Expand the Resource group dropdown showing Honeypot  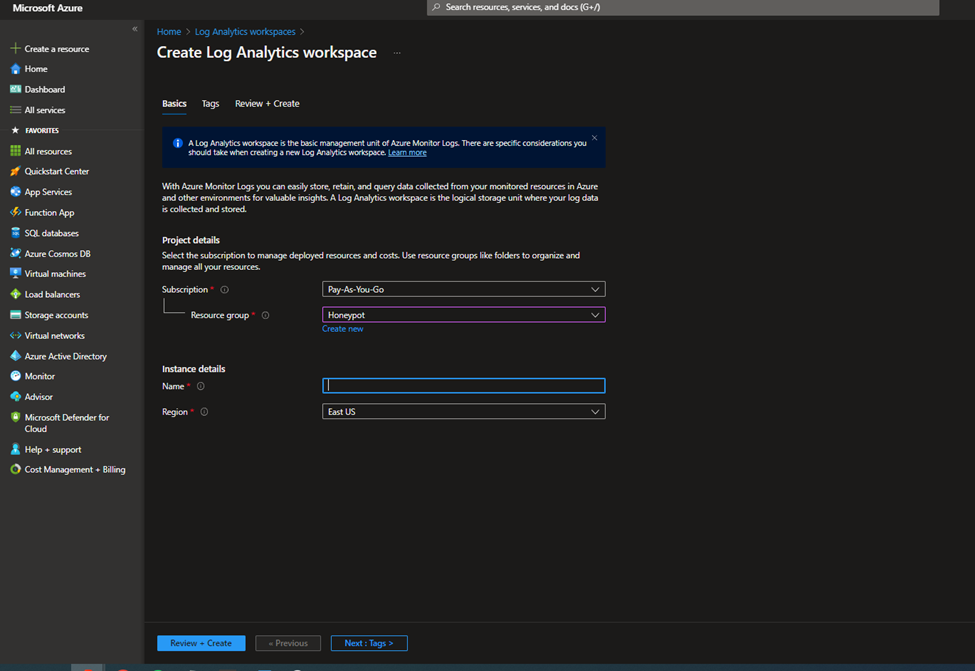coord(463,314)
